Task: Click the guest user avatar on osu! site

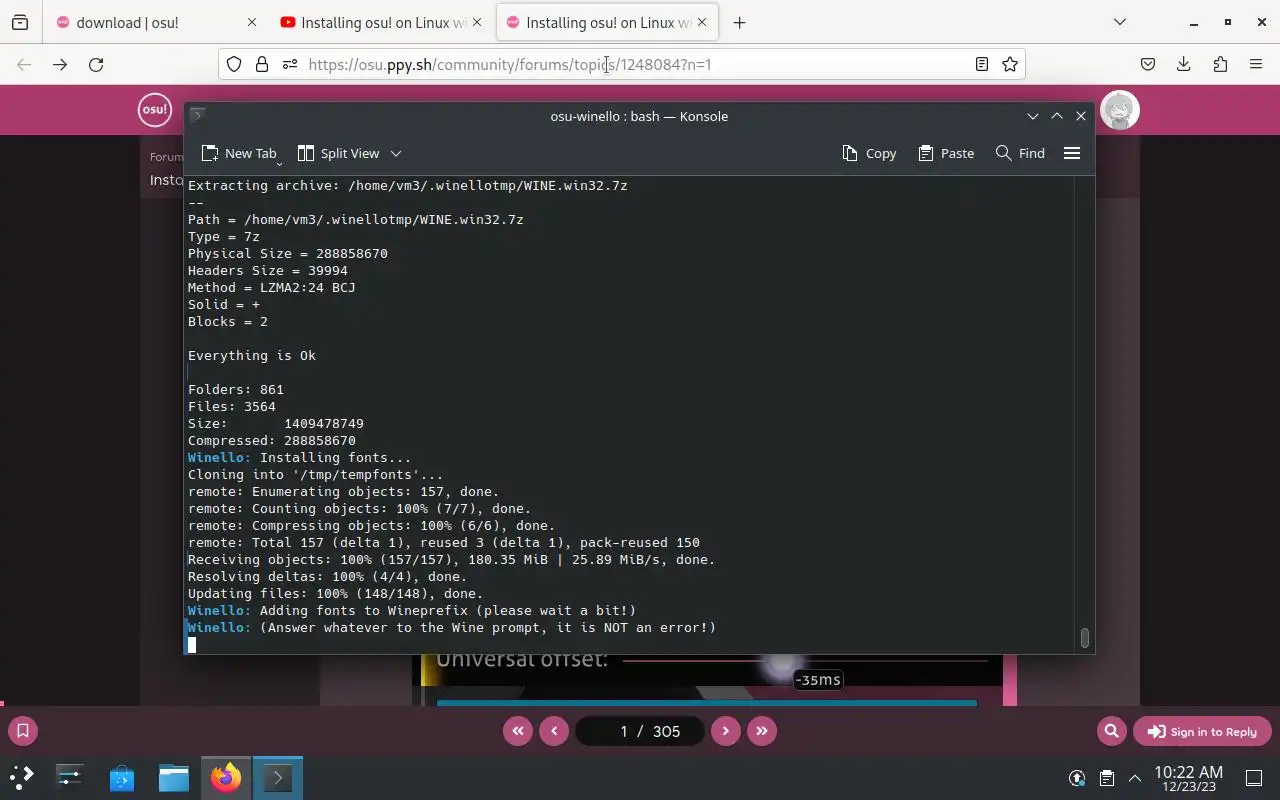Action: [1120, 110]
